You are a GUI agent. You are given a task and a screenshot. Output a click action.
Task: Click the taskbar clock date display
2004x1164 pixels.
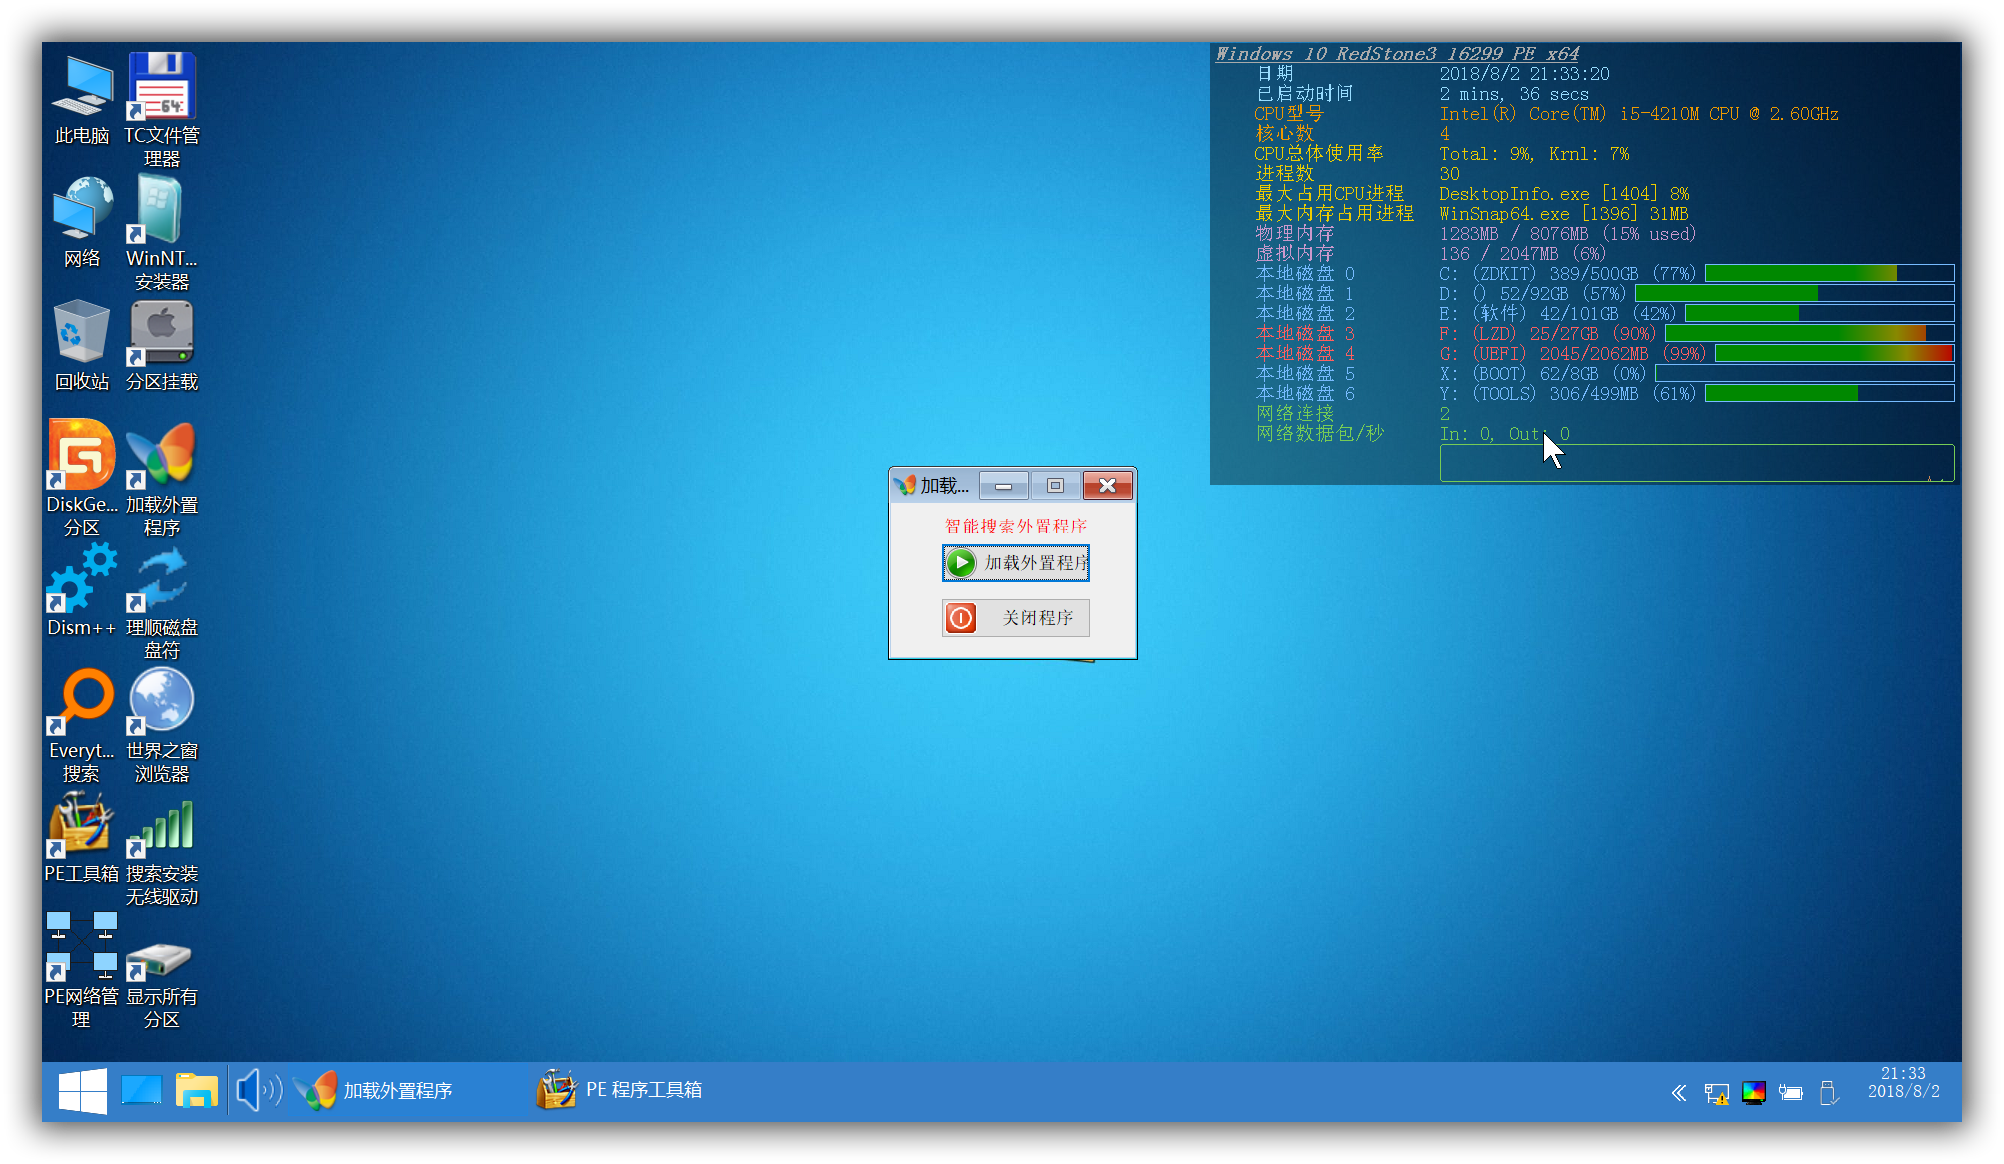click(x=1903, y=1083)
